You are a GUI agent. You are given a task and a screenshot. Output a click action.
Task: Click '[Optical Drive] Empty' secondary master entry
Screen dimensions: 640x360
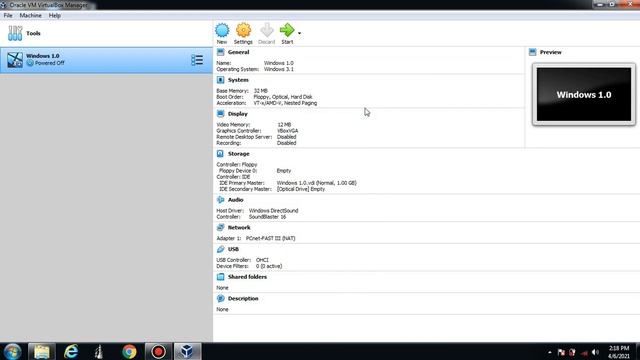tap(301, 189)
